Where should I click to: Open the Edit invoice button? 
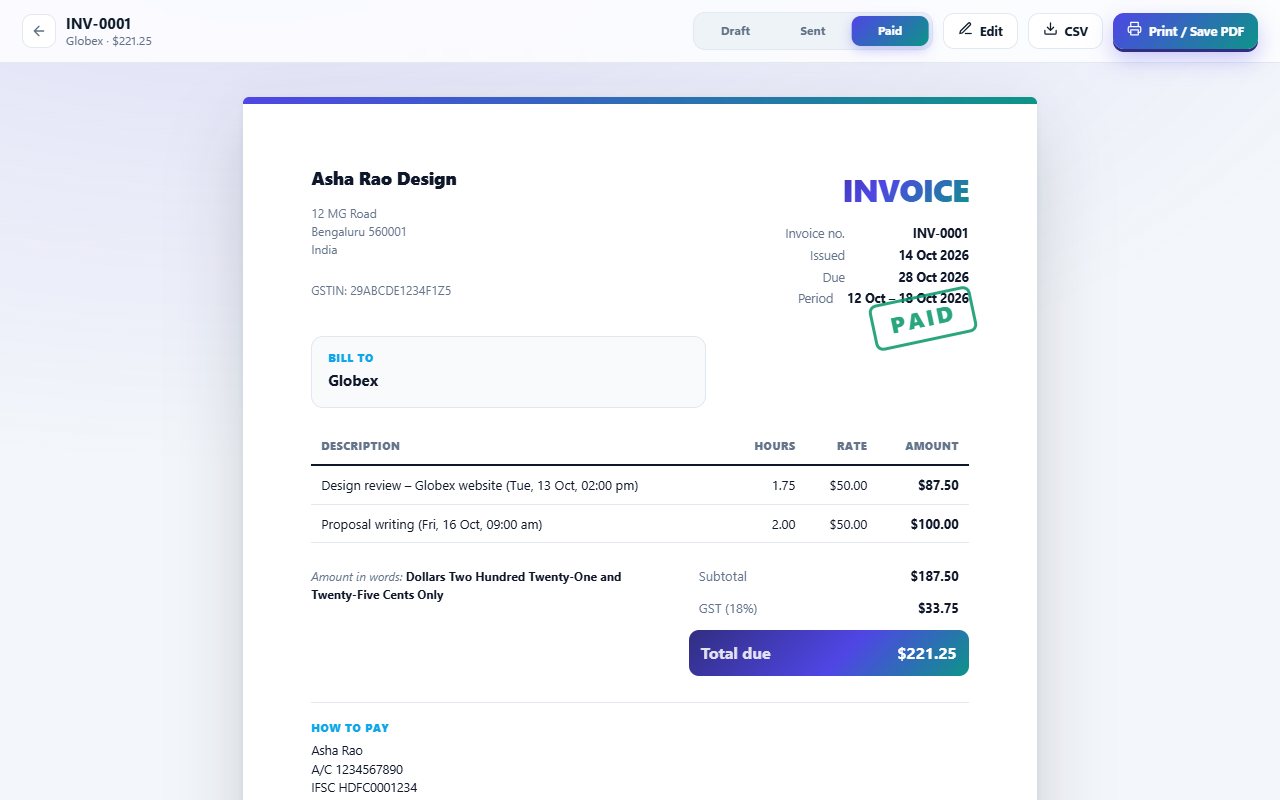[x=980, y=31]
